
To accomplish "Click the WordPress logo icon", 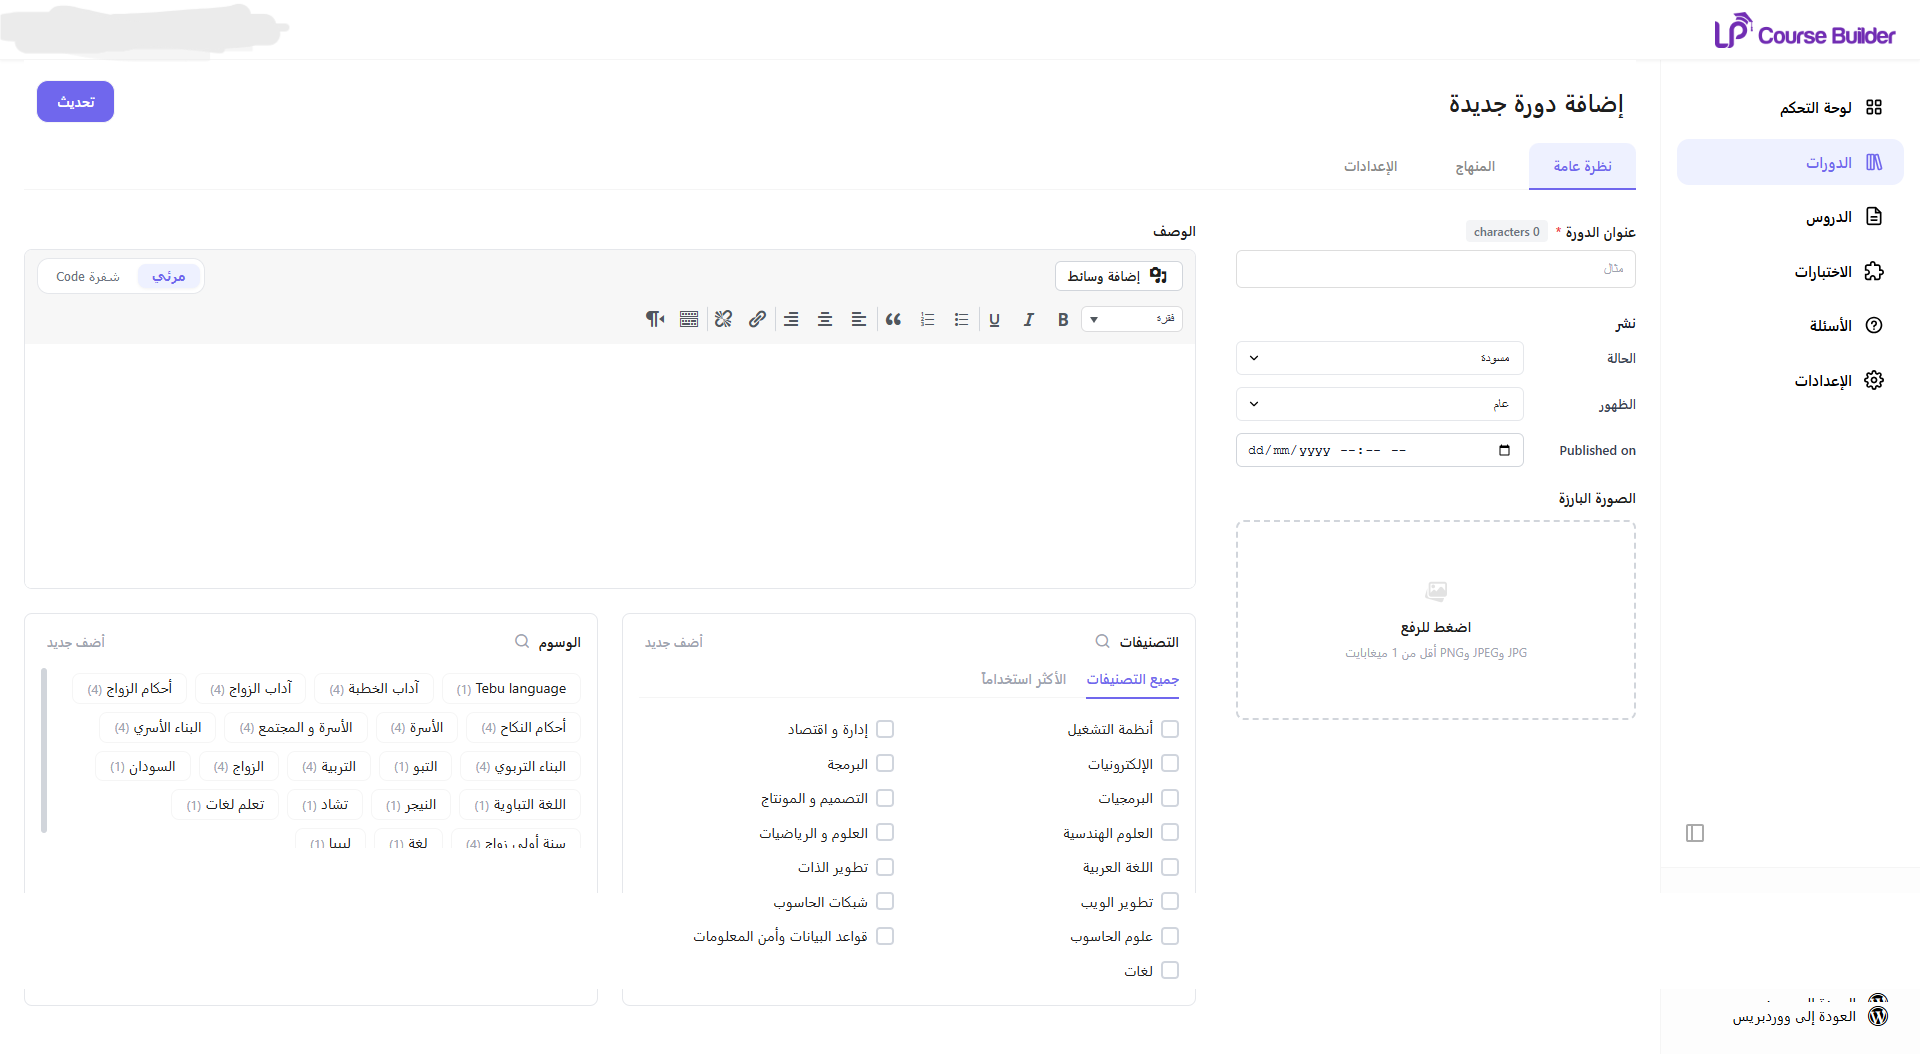I will click(1878, 1016).
